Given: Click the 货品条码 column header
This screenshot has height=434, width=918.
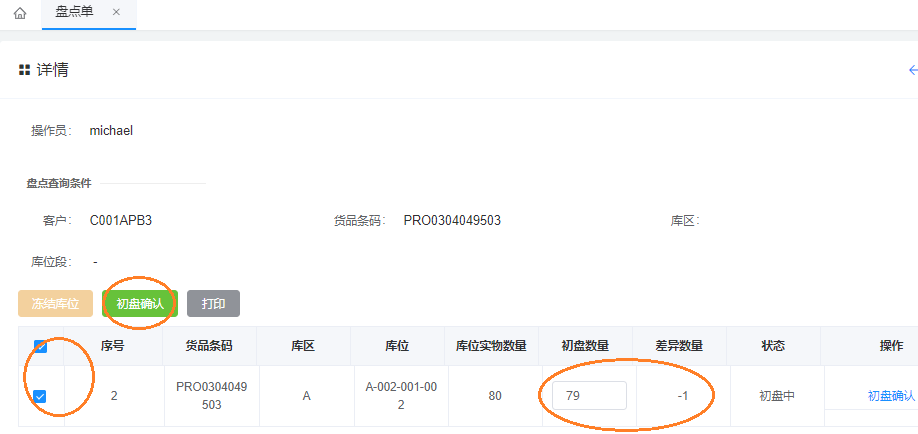Looking at the screenshot, I should coord(209,346).
